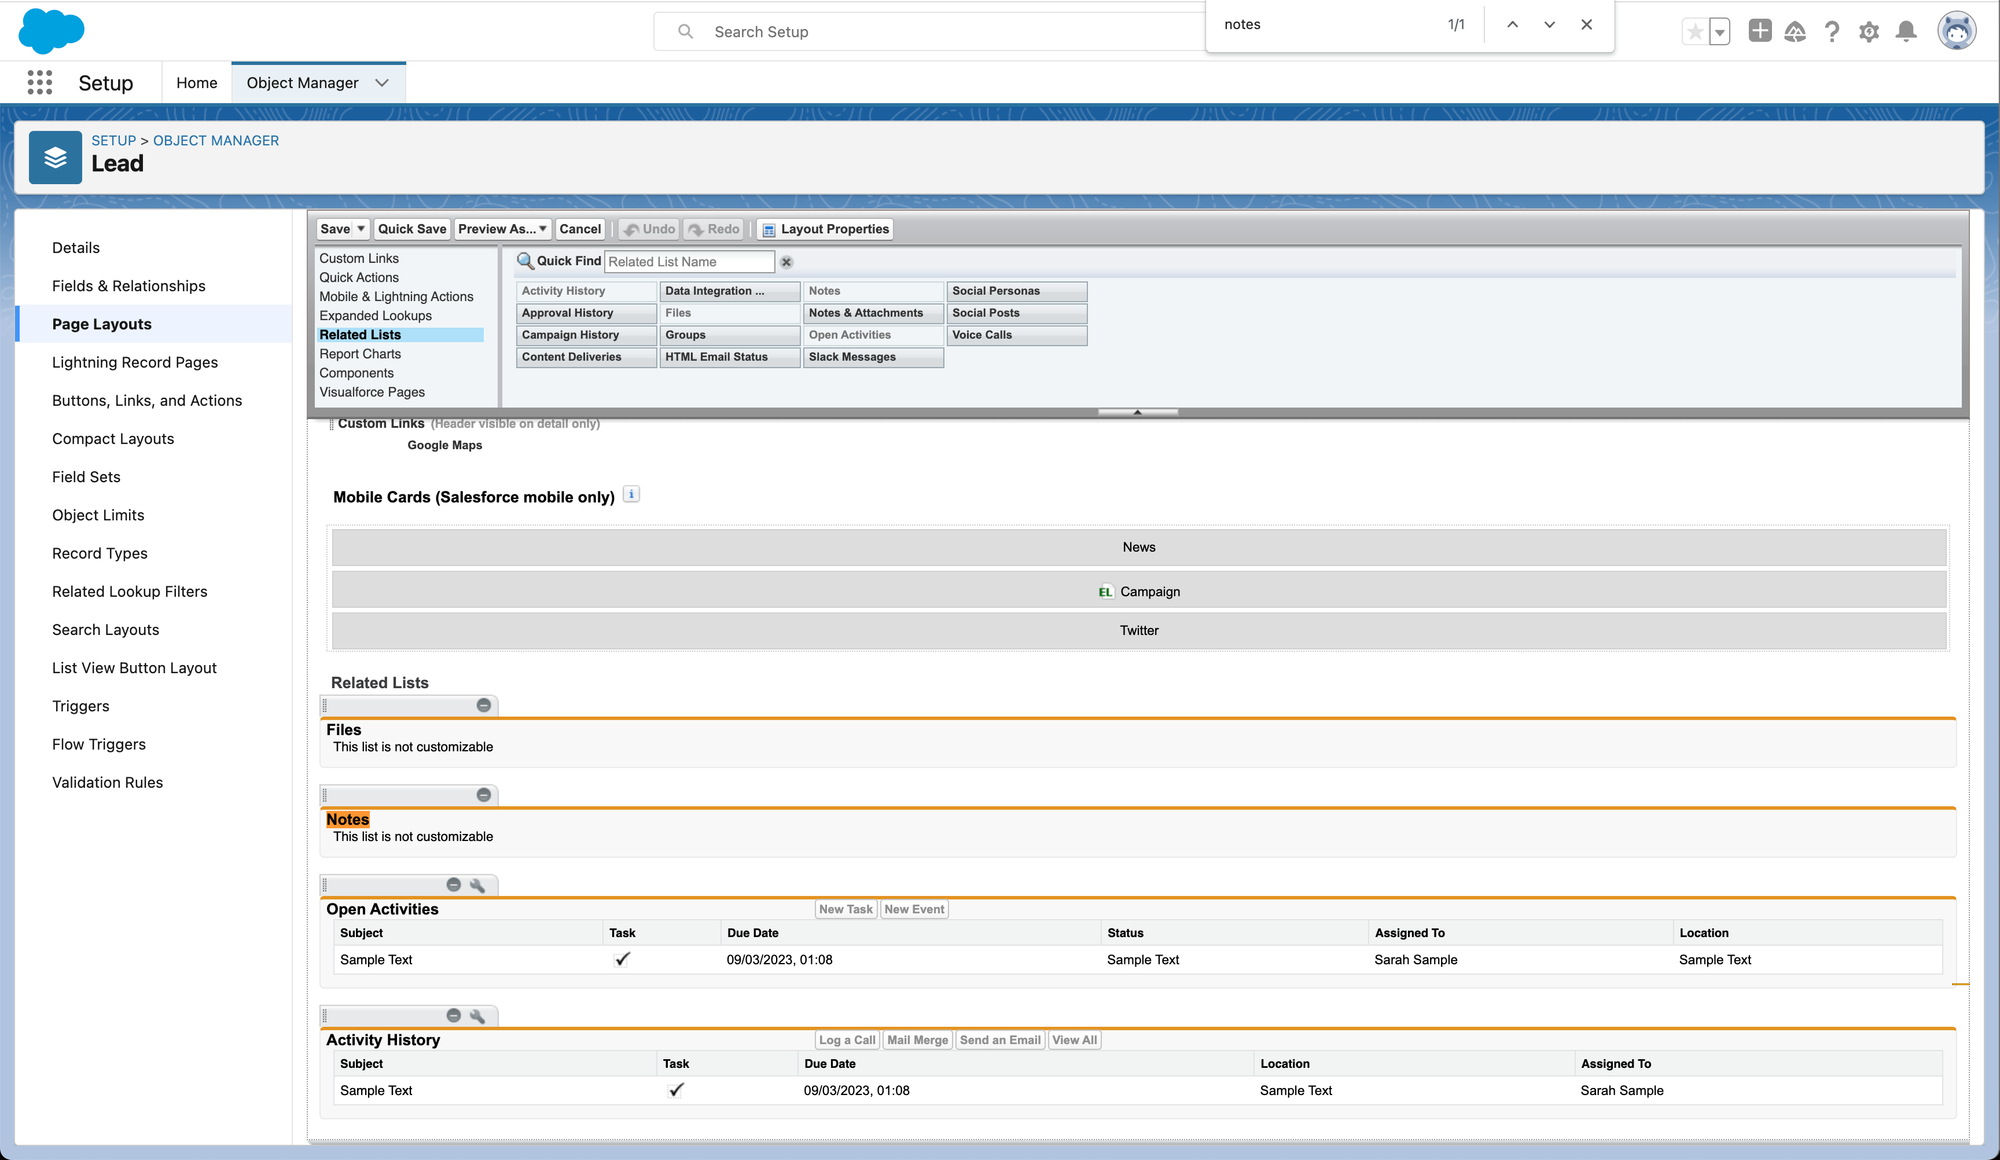
Task: Clear the Quick Find field
Action: point(787,262)
